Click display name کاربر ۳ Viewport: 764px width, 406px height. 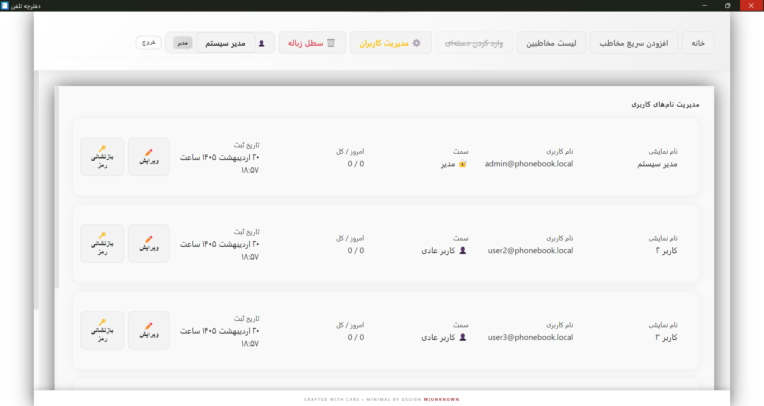pyautogui.click(x=666, y=337)
